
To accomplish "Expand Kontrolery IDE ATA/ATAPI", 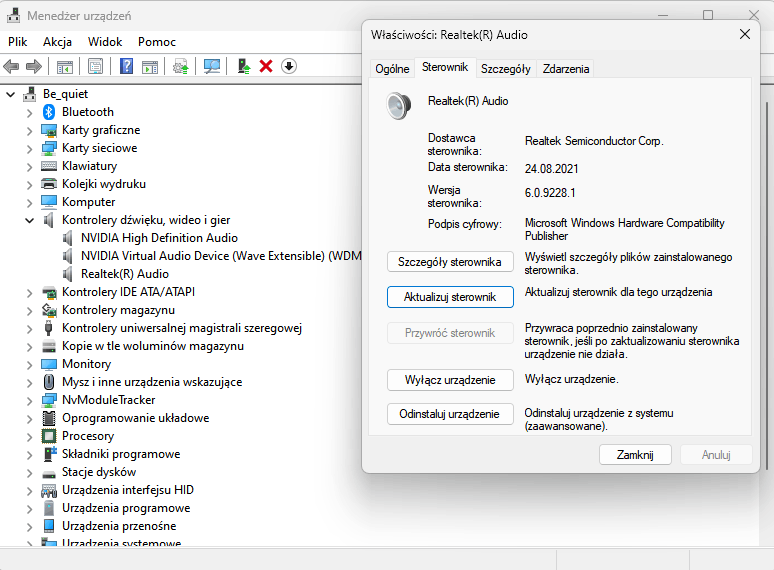I will (30, 293).
